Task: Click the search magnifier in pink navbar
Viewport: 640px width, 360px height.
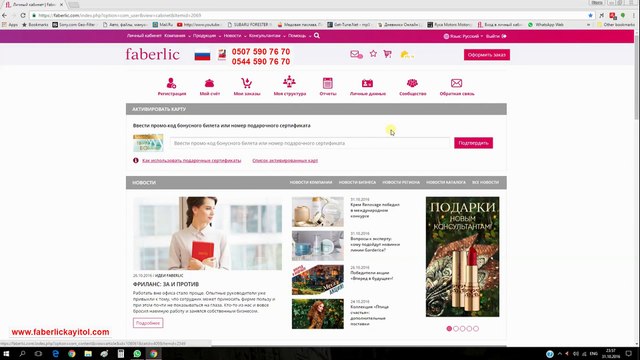Action: click(x=317, y=36)
